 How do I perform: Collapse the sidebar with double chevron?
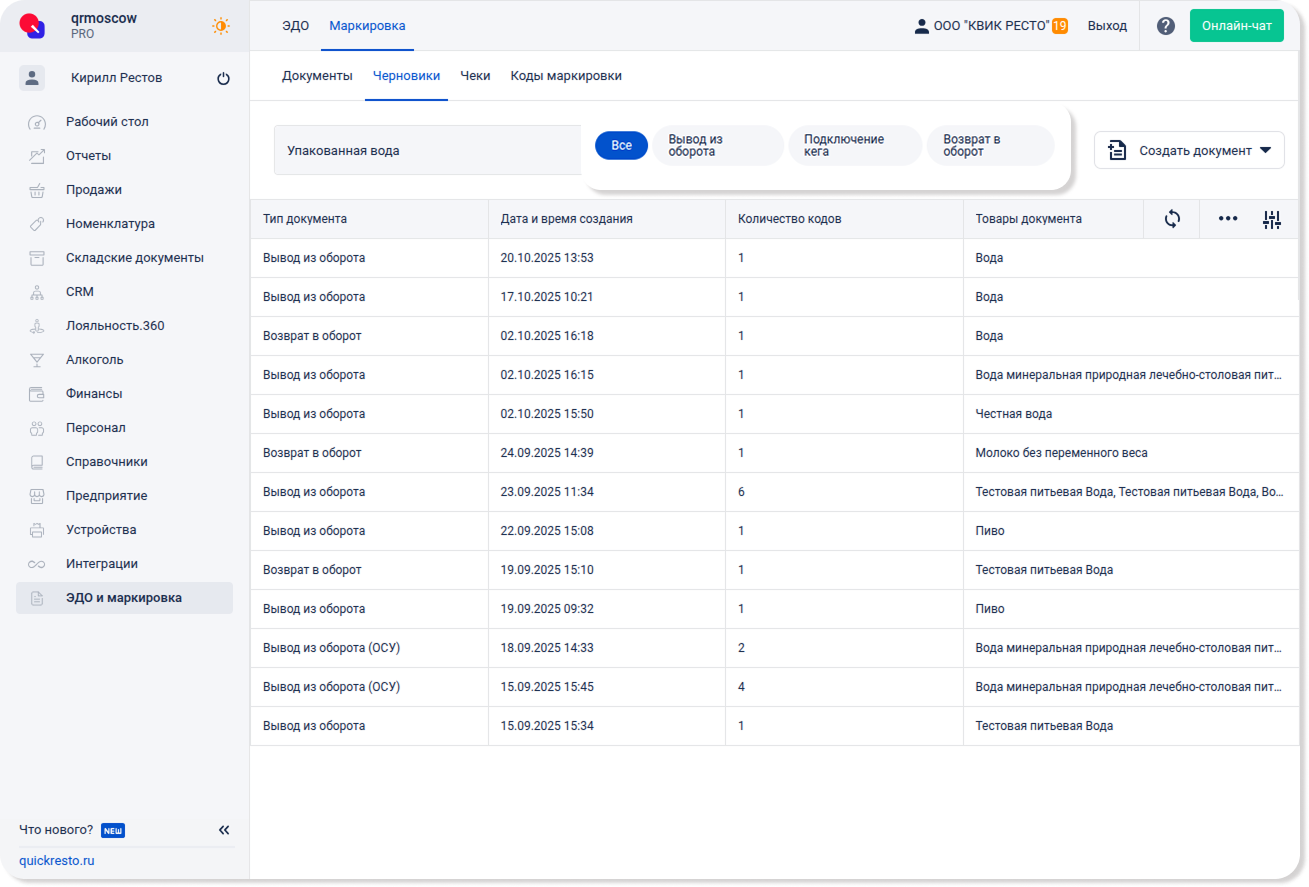pyautogui.click(x=224, y=830)
